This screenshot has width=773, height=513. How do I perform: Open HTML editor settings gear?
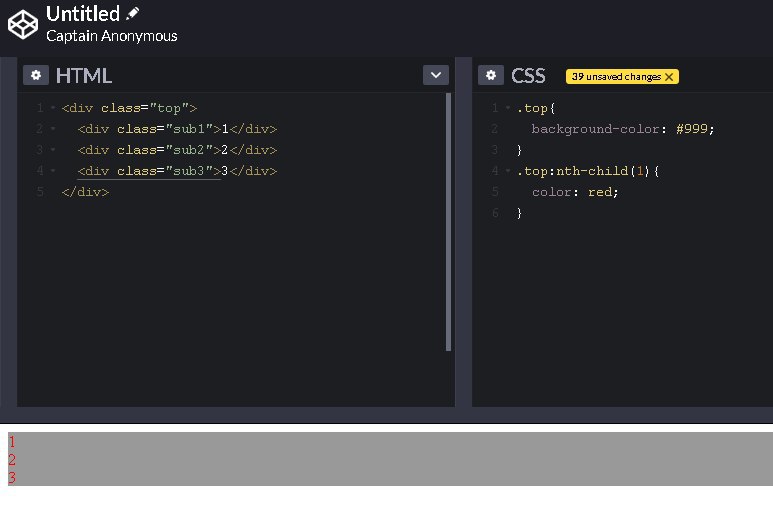click(35, 75)
